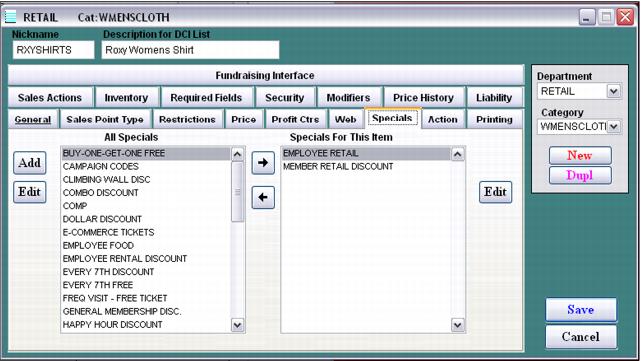The height and width of the screenshot is (361, 642).
Task: Open the Category dropdown arrow
Action: [613, 126]
